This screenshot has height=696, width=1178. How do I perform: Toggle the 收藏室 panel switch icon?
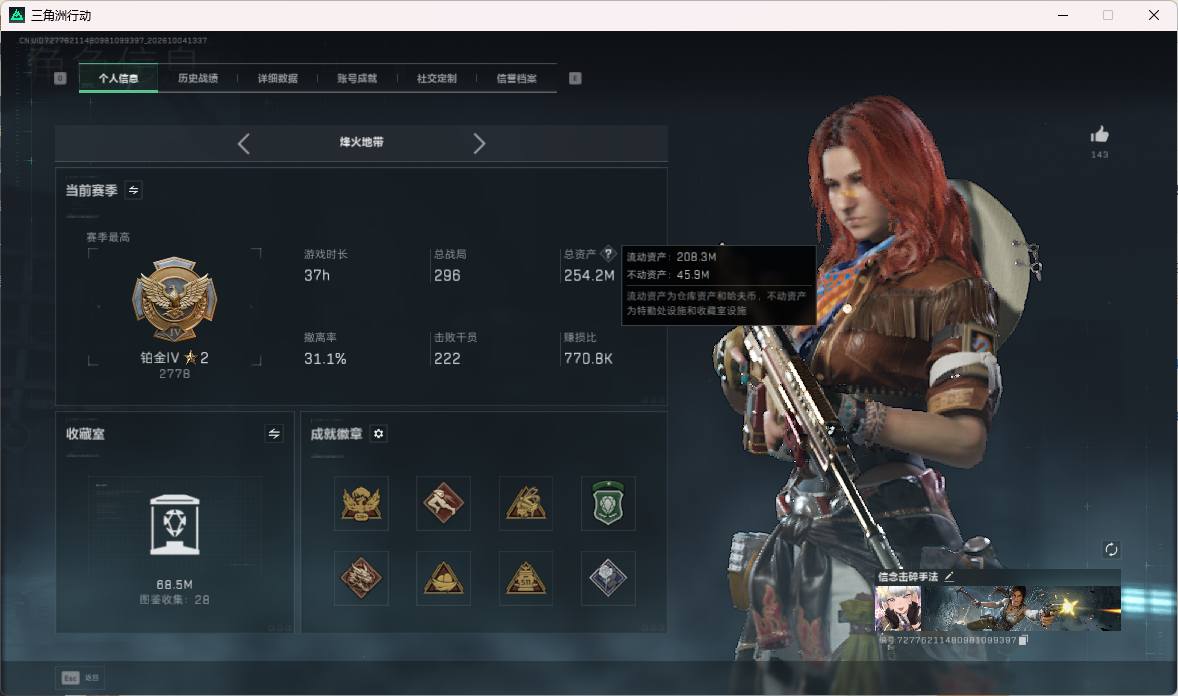click(x=274, y=434)
